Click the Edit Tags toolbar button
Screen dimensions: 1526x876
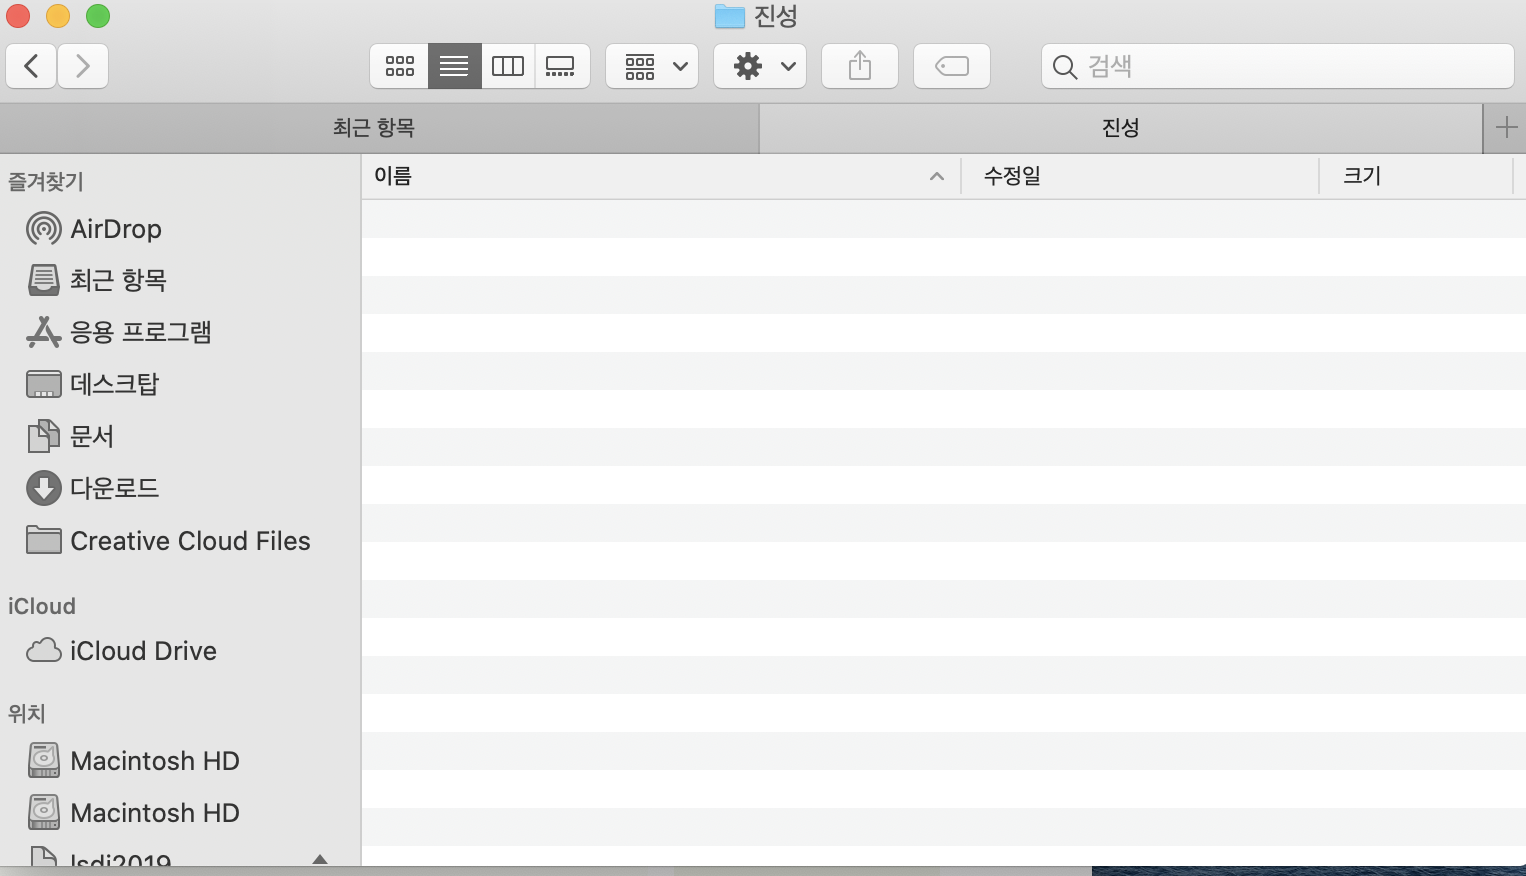coord(952,67)
